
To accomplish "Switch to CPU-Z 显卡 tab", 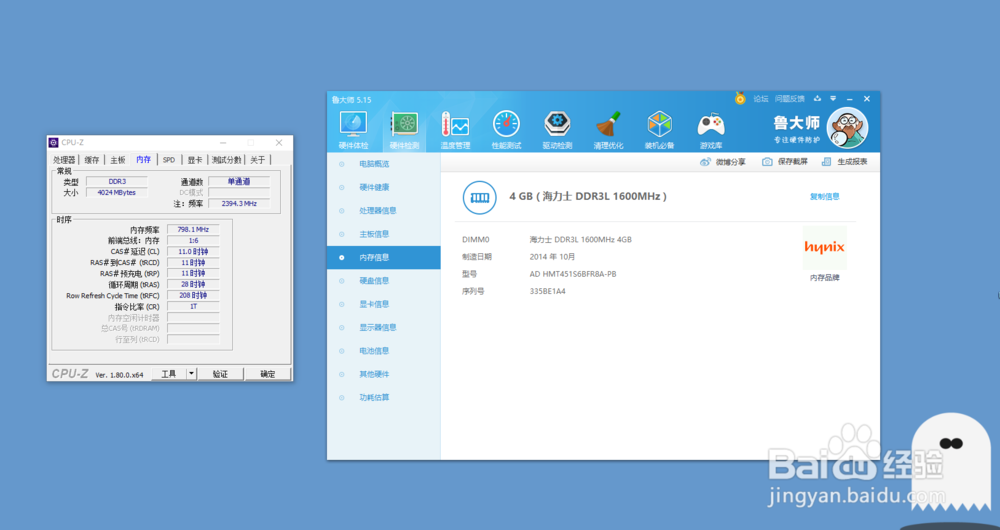I will 195,160.
